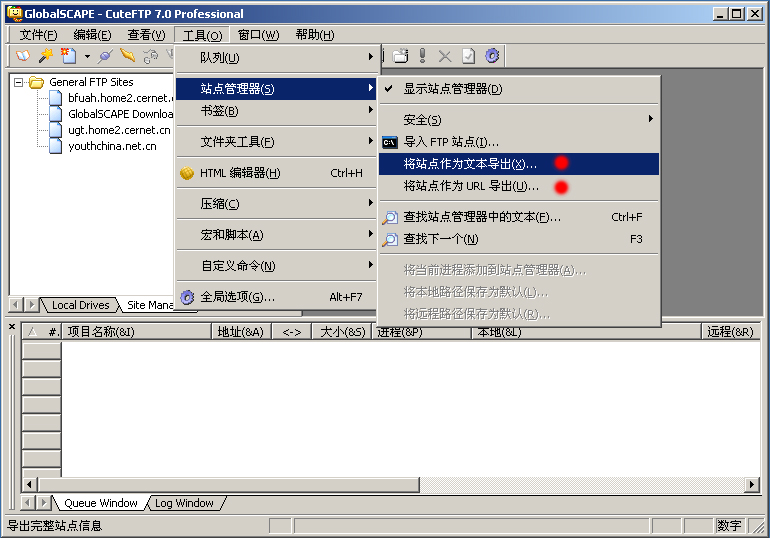
Task: Click the New Folder toolbar icon
Action: pos(400,55)
